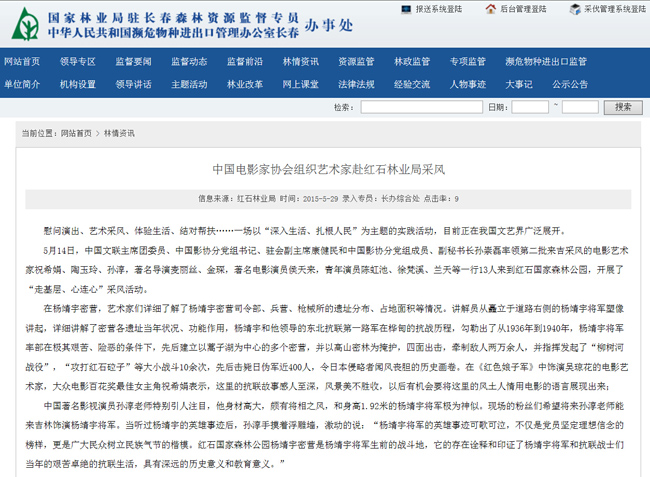
Task: Open the 濒危物种进出口监管 menu item
Action: 546,62
